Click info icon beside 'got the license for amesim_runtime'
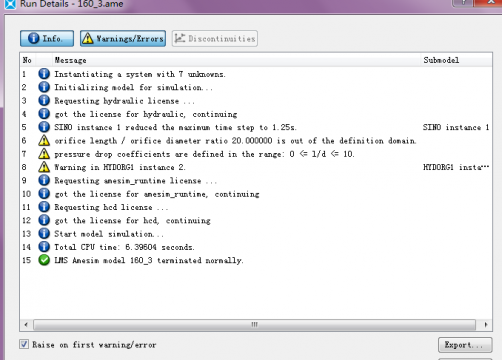Screen dimensions: 502x360 click(x=44, y=194)
